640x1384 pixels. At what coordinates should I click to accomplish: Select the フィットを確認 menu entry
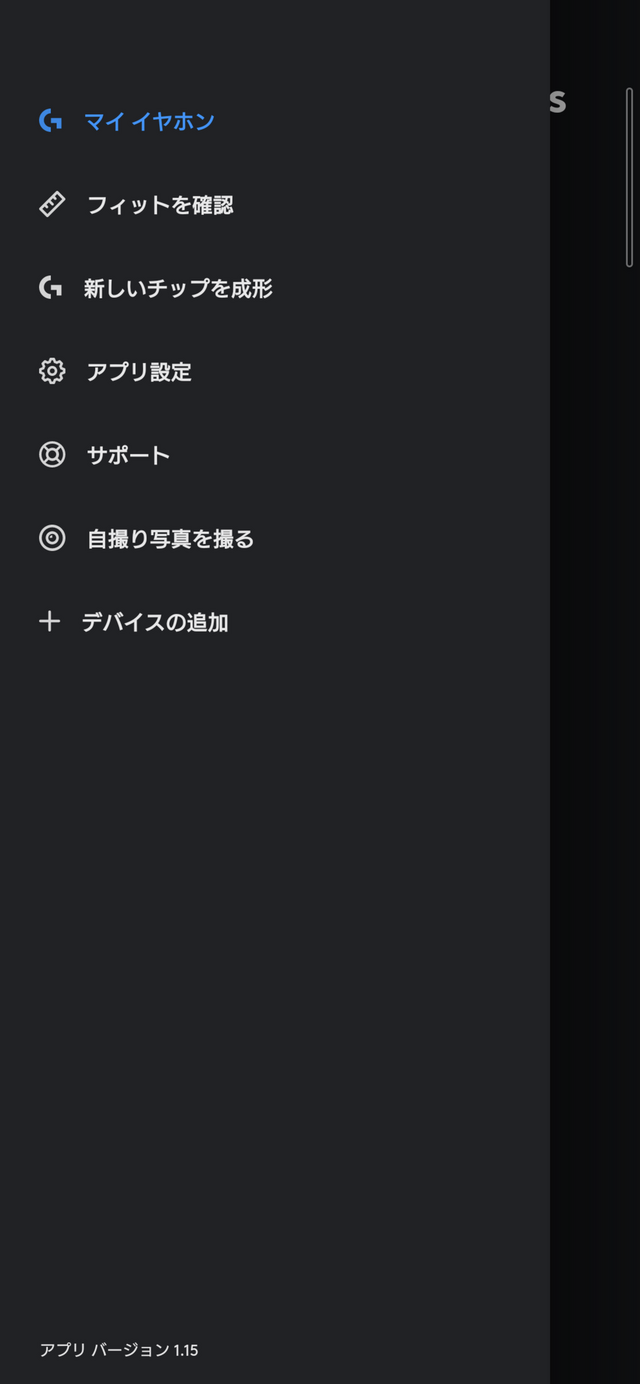[160, 205]
